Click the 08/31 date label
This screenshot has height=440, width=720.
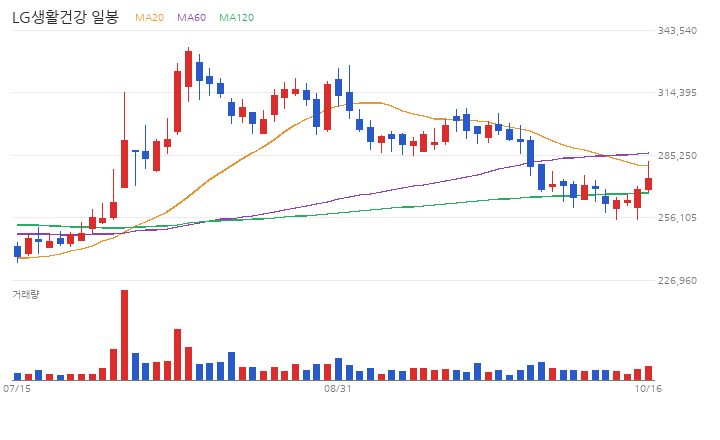[x=338, y=389]
